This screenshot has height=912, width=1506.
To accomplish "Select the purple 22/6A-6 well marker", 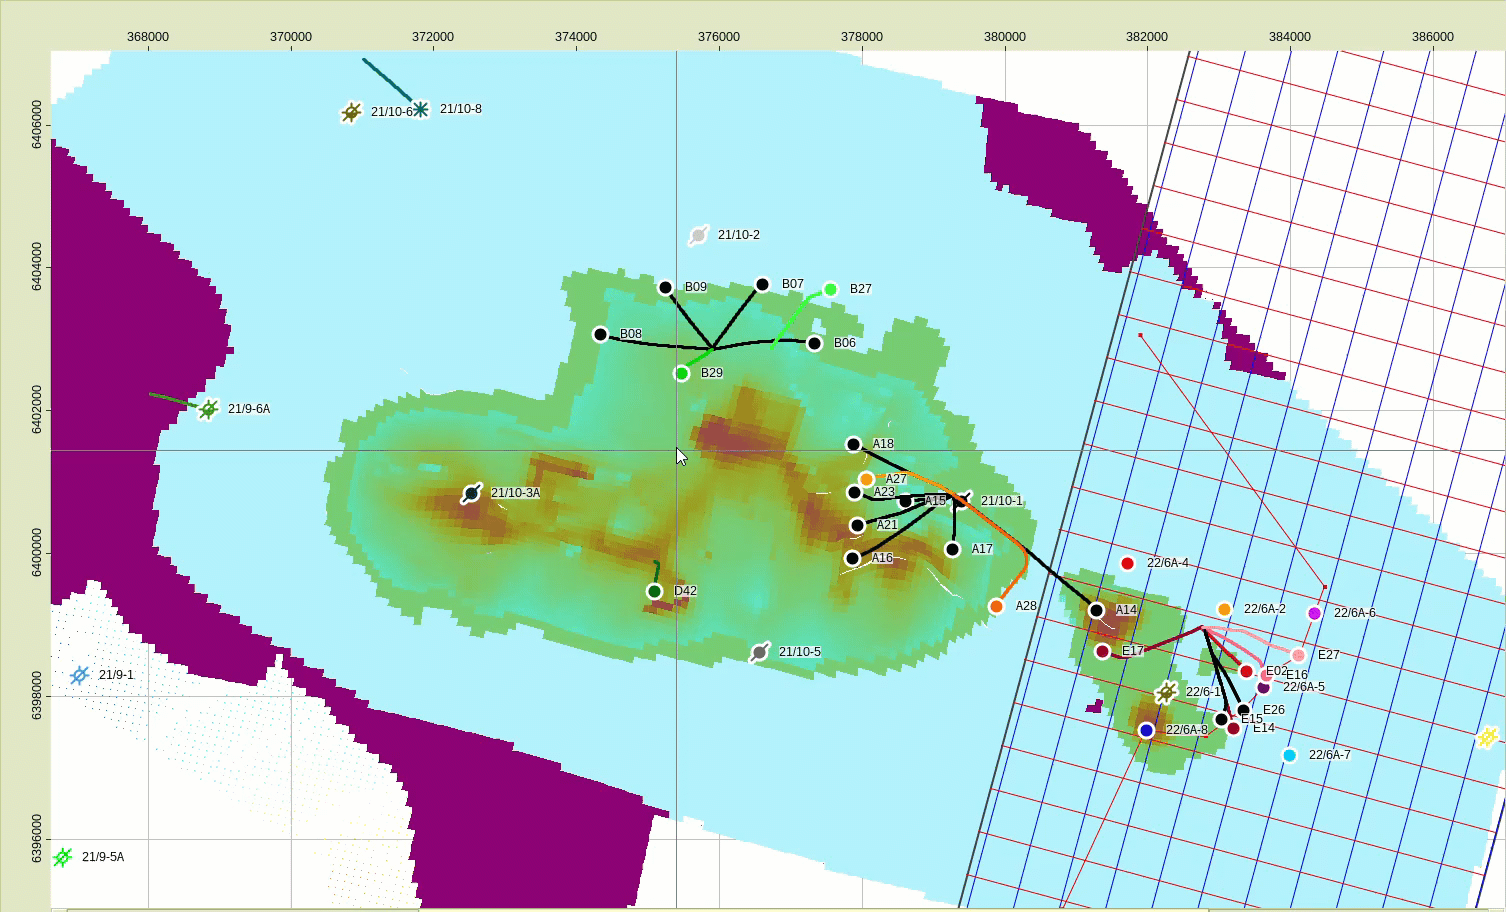I will tap(1314, 614).
